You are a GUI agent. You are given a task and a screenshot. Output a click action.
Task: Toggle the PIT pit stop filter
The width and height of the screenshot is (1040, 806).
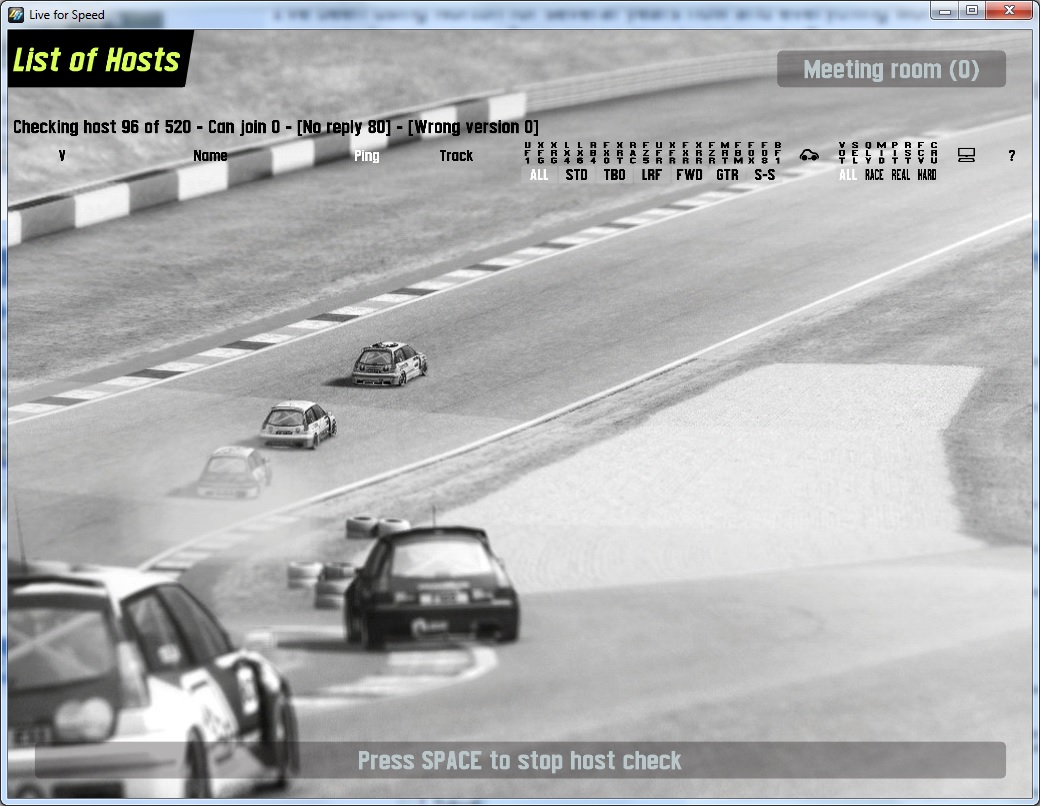click(x=894, y=153)
